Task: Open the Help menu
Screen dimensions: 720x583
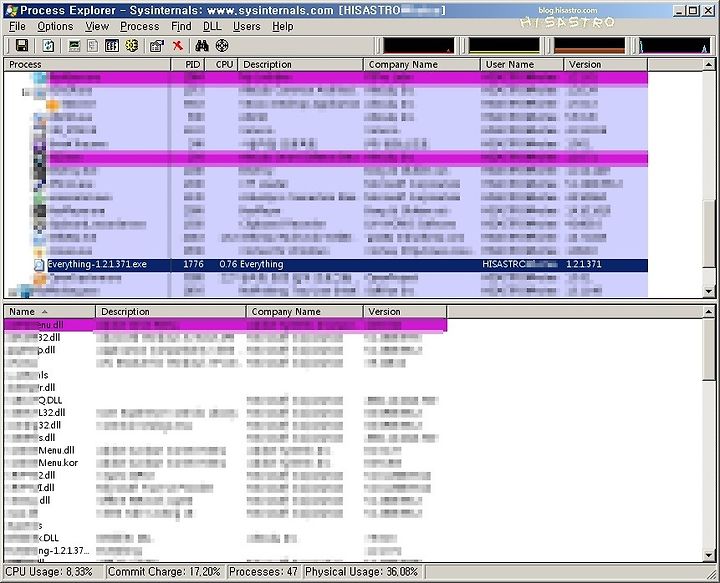Action: coord(282,27)
